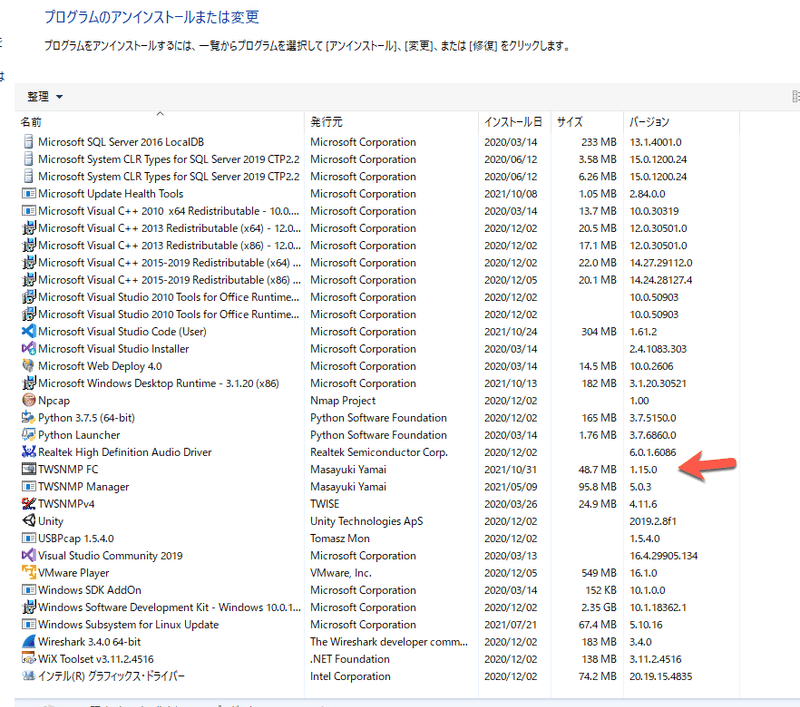
Task: Click the publisher Intel Corporation
Action: tap(350, 676)
